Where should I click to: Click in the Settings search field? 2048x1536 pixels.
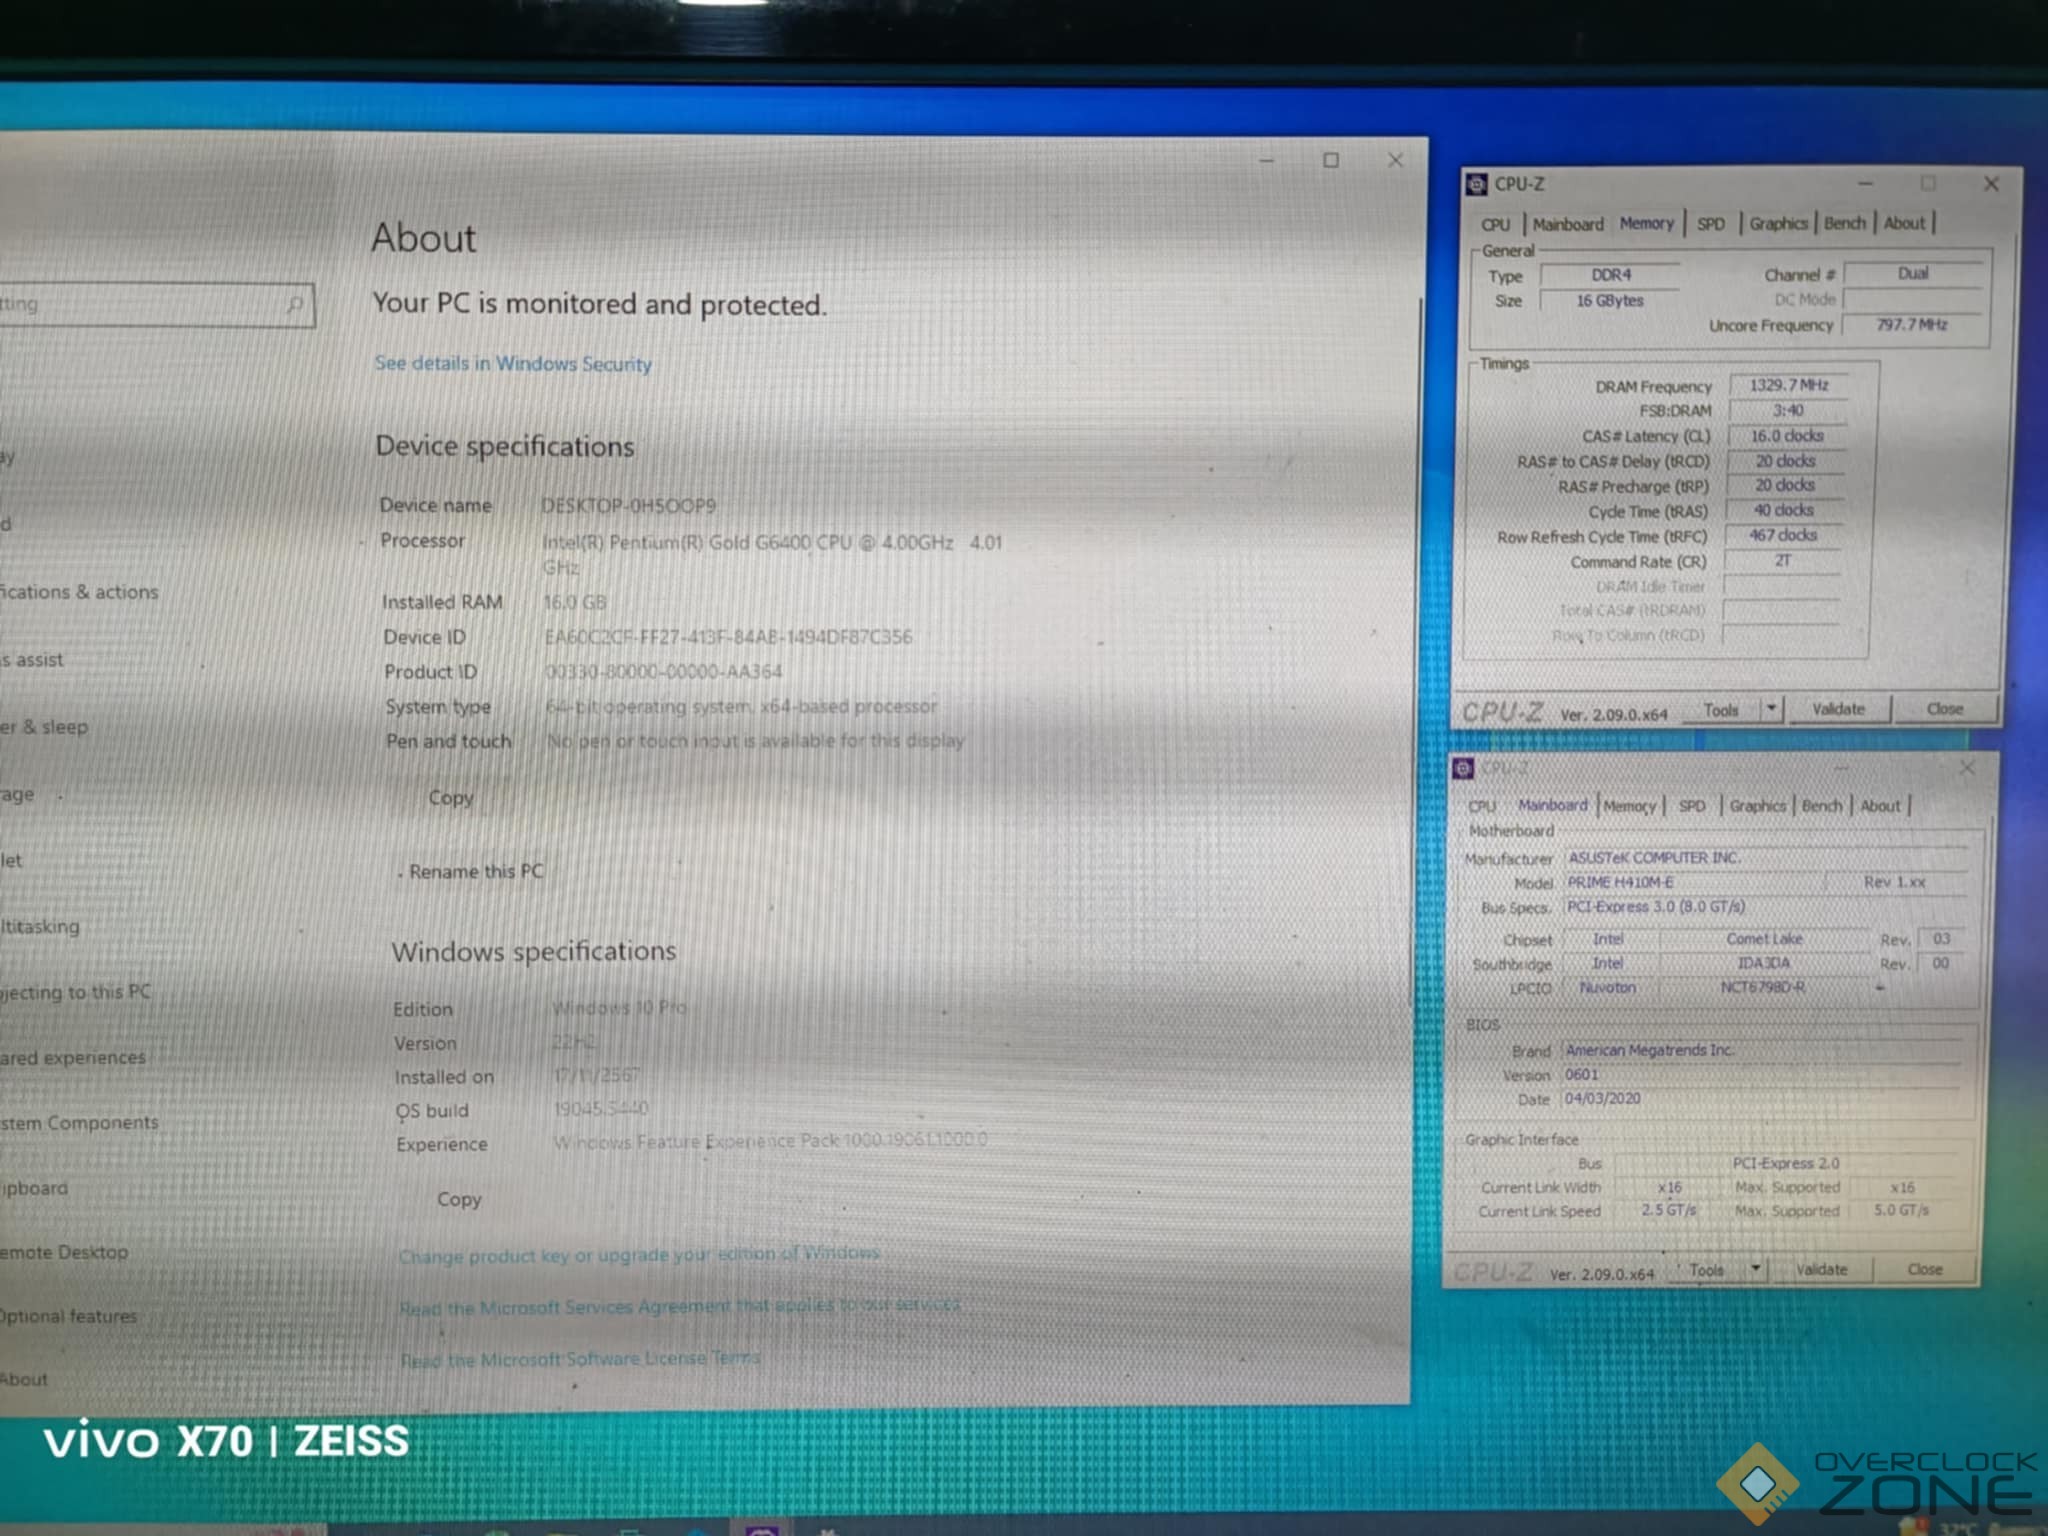[x=140, y=304]
